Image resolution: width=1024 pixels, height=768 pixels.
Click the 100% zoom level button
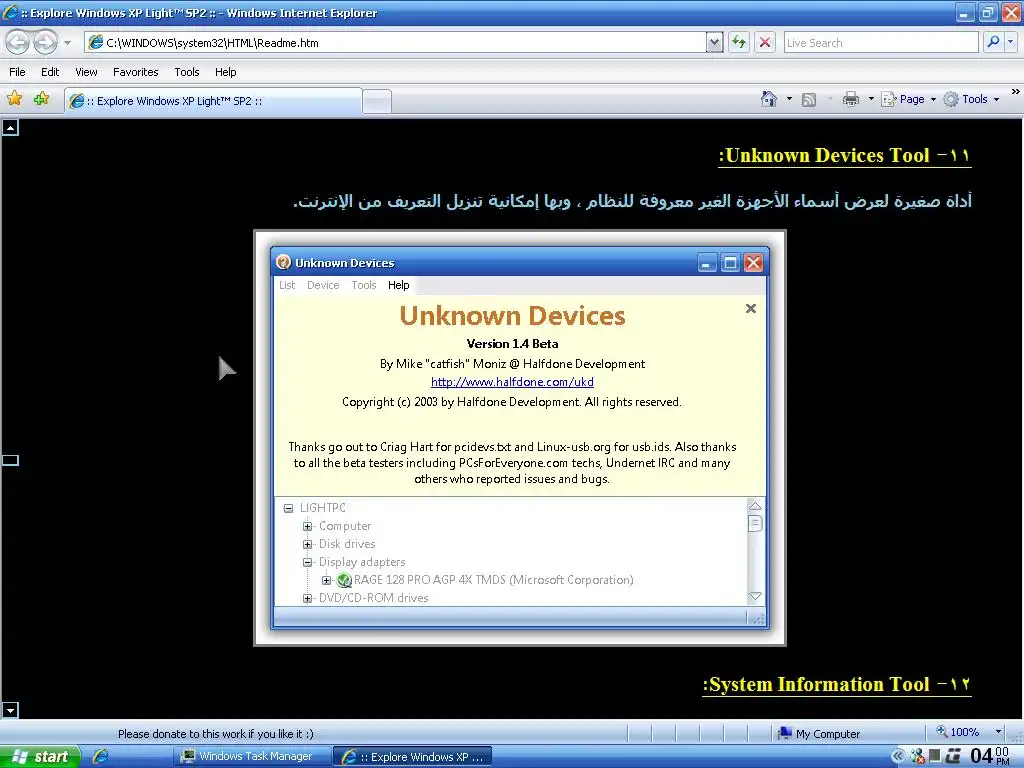pyautogui.click(x=957, y=733)
